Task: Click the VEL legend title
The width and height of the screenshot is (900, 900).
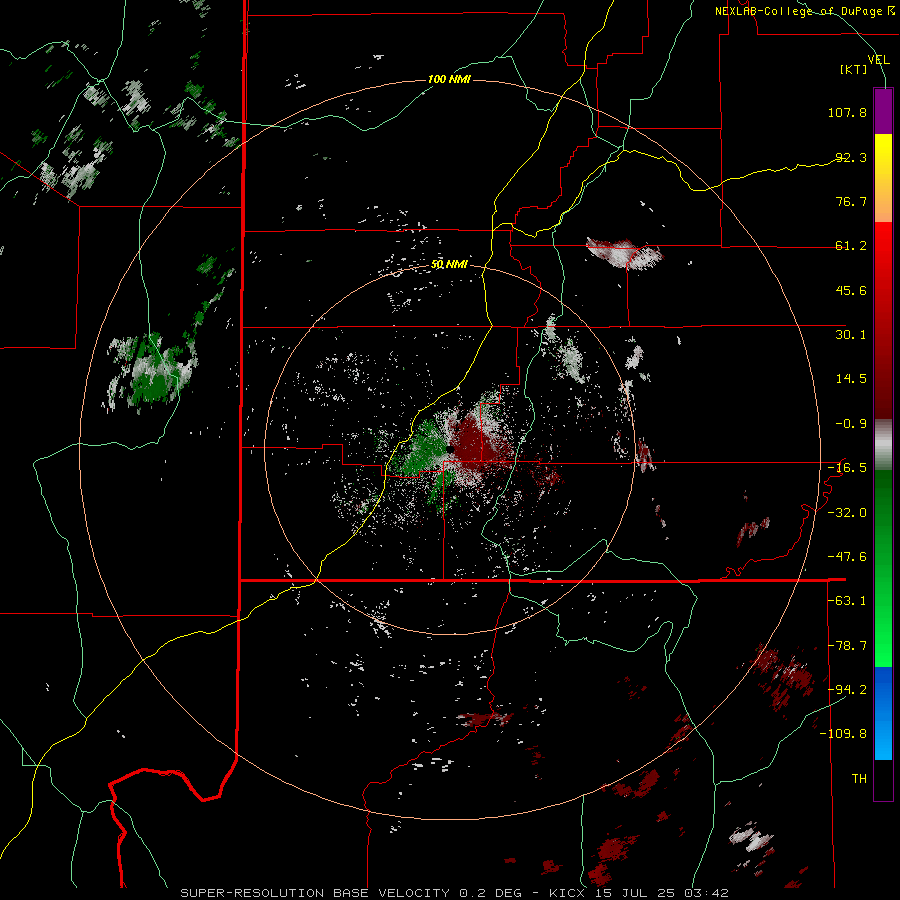Action: [879, 60]
